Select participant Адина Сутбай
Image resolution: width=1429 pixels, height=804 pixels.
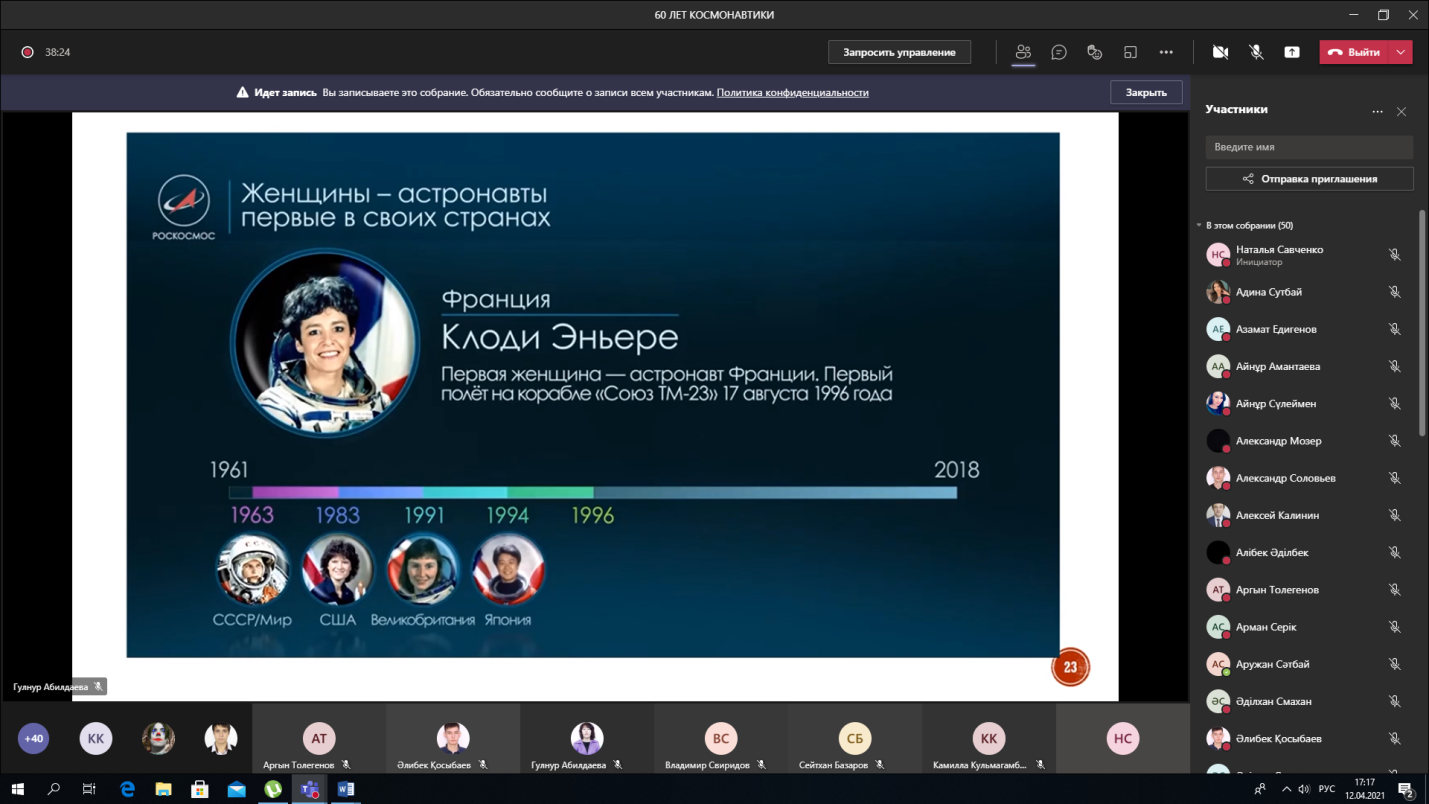1308,292
